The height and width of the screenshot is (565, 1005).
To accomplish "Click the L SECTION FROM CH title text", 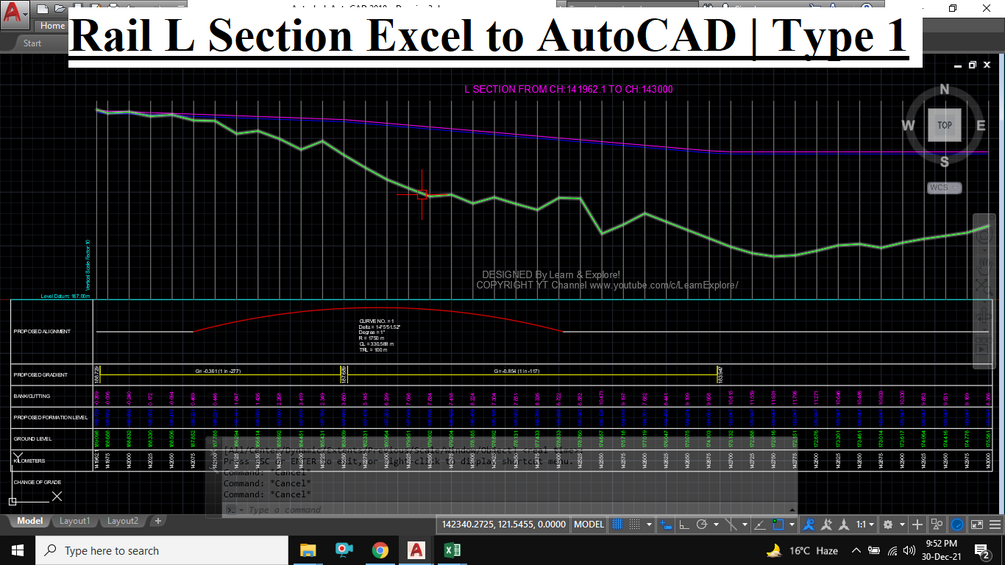I will click(569, 89).
